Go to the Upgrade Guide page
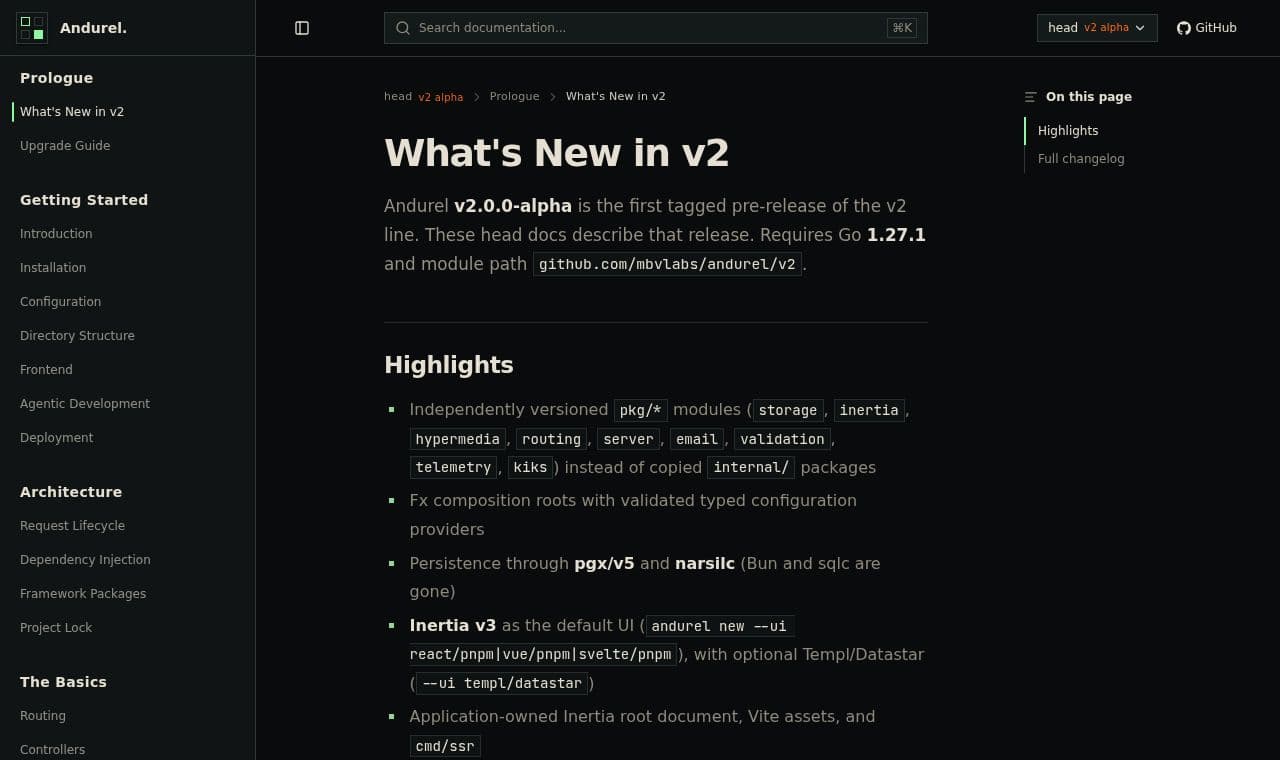The image size is (1280, 760). pyautogui.click(x=65, y=146)
